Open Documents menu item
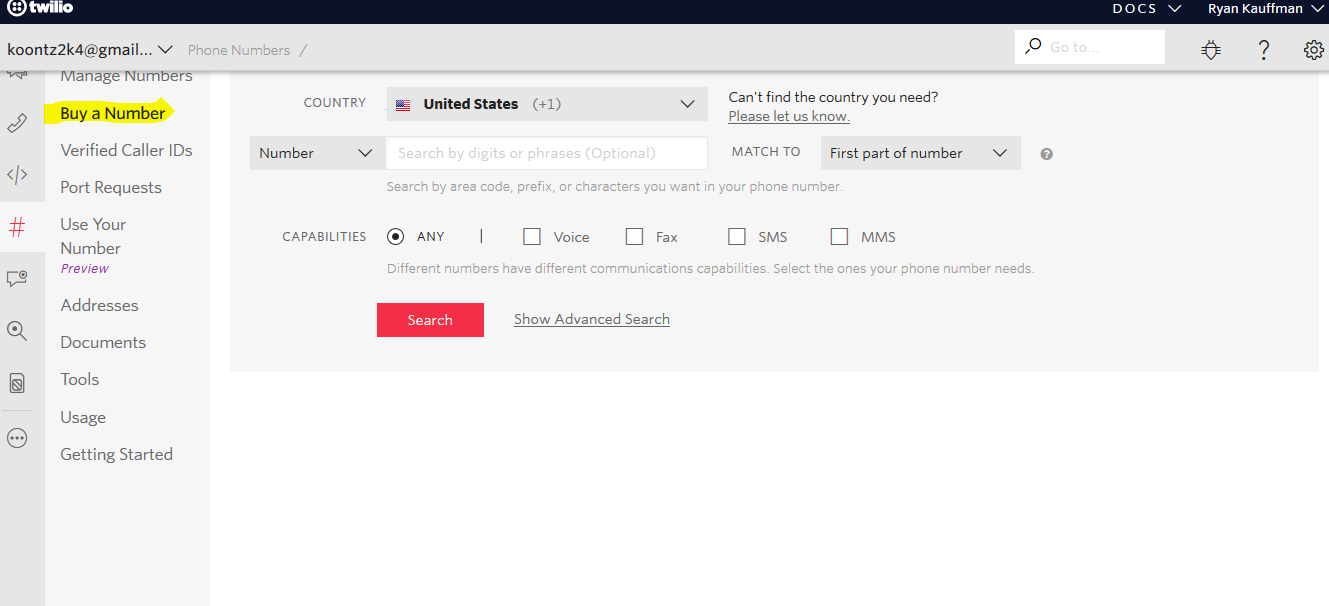This screenshot has width=1329, height=606. click(x=103, y=342)
